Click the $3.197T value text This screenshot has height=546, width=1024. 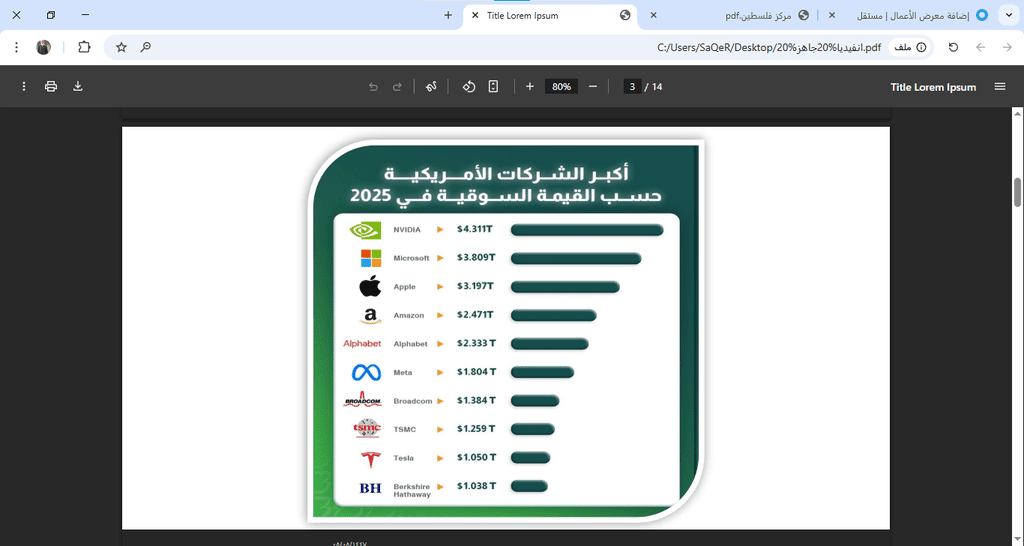[x=475, y=286]
